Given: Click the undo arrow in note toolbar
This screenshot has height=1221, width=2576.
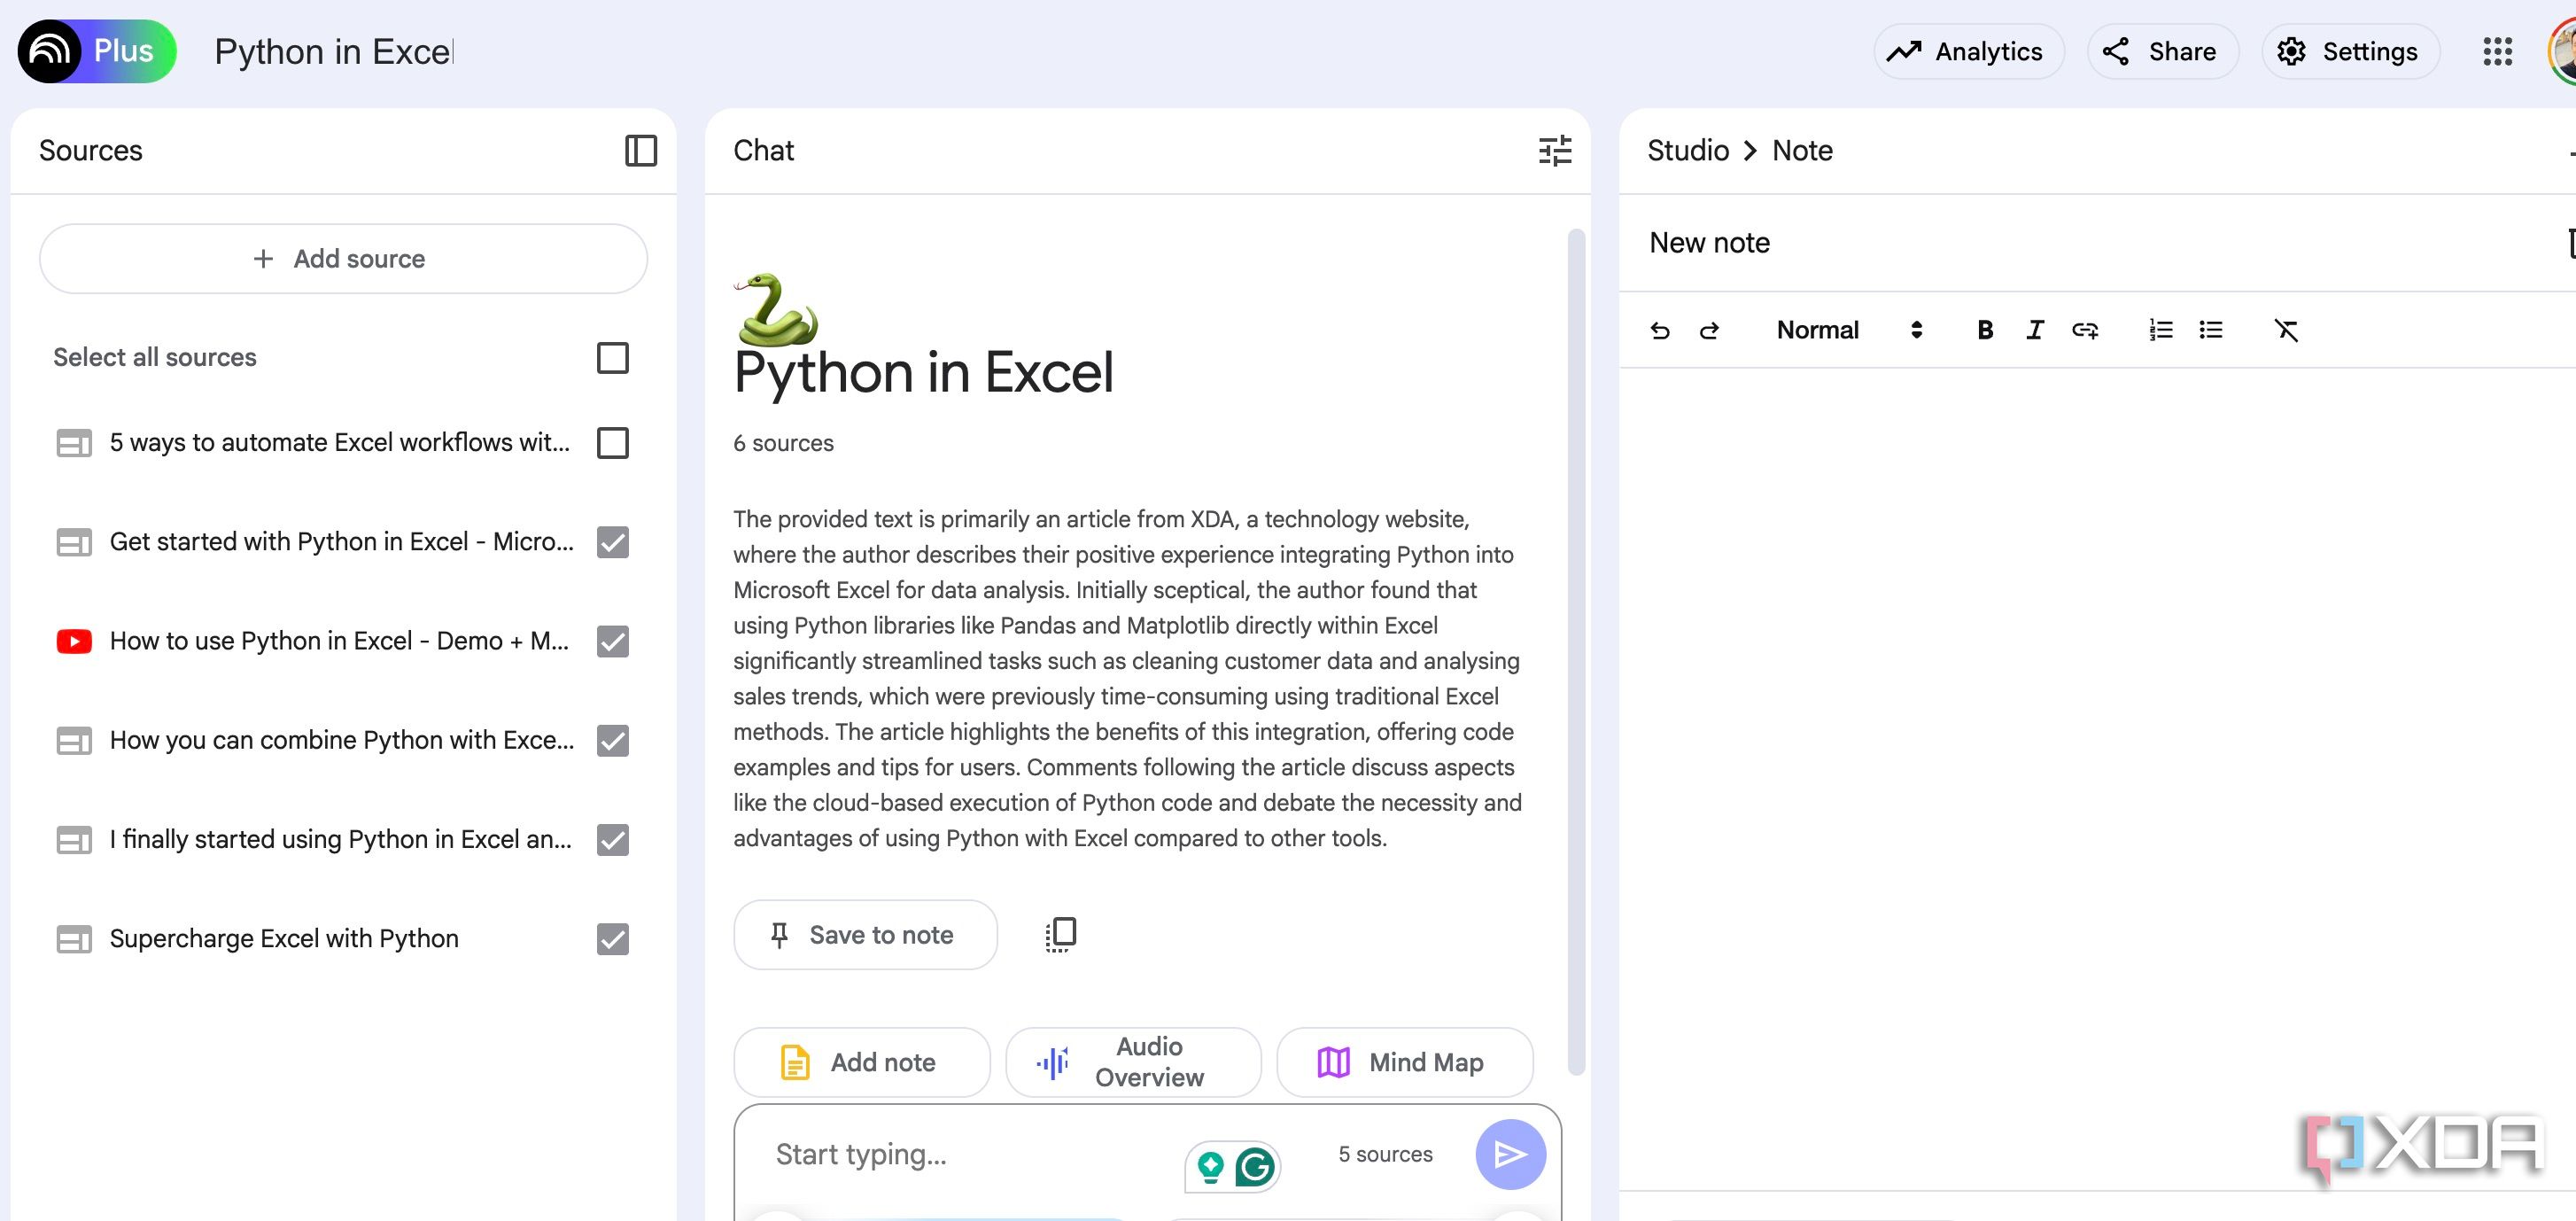Looking at the screenshot, I should [x=1660, y=330].
